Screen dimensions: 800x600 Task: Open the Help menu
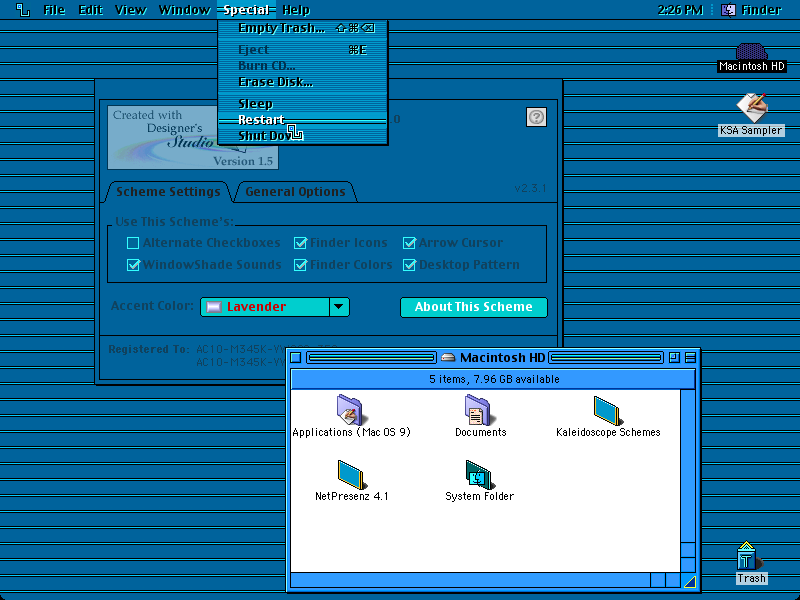coord(296,10)
